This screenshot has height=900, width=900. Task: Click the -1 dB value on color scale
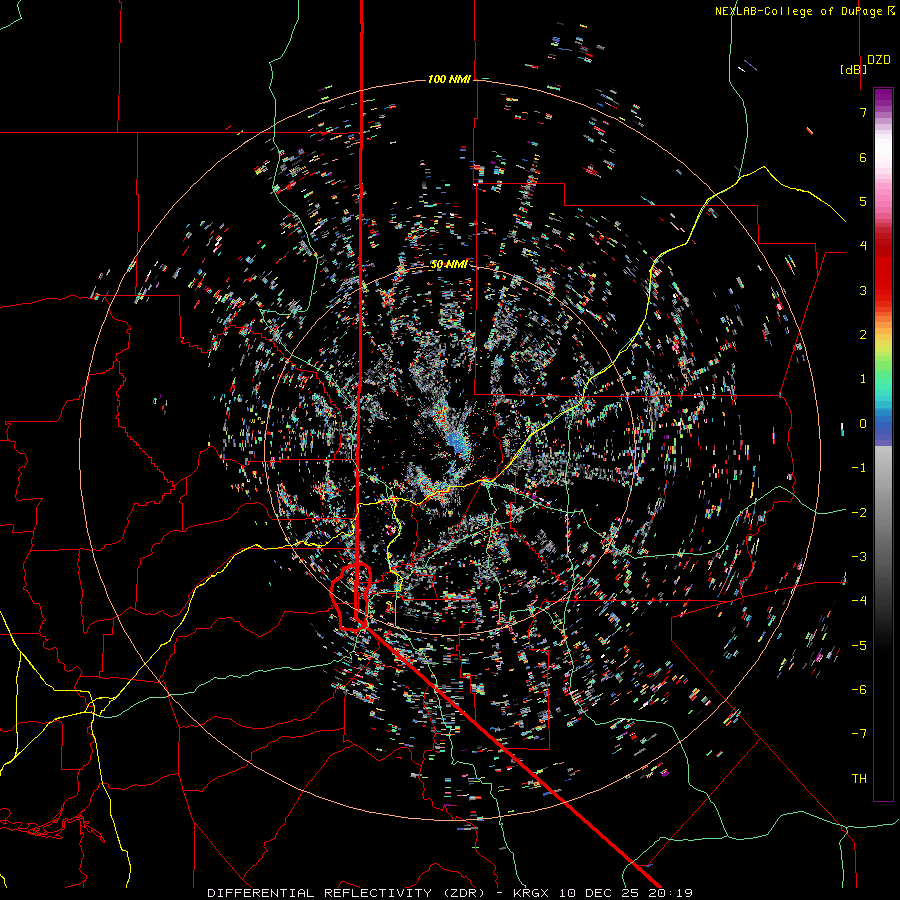859,468
